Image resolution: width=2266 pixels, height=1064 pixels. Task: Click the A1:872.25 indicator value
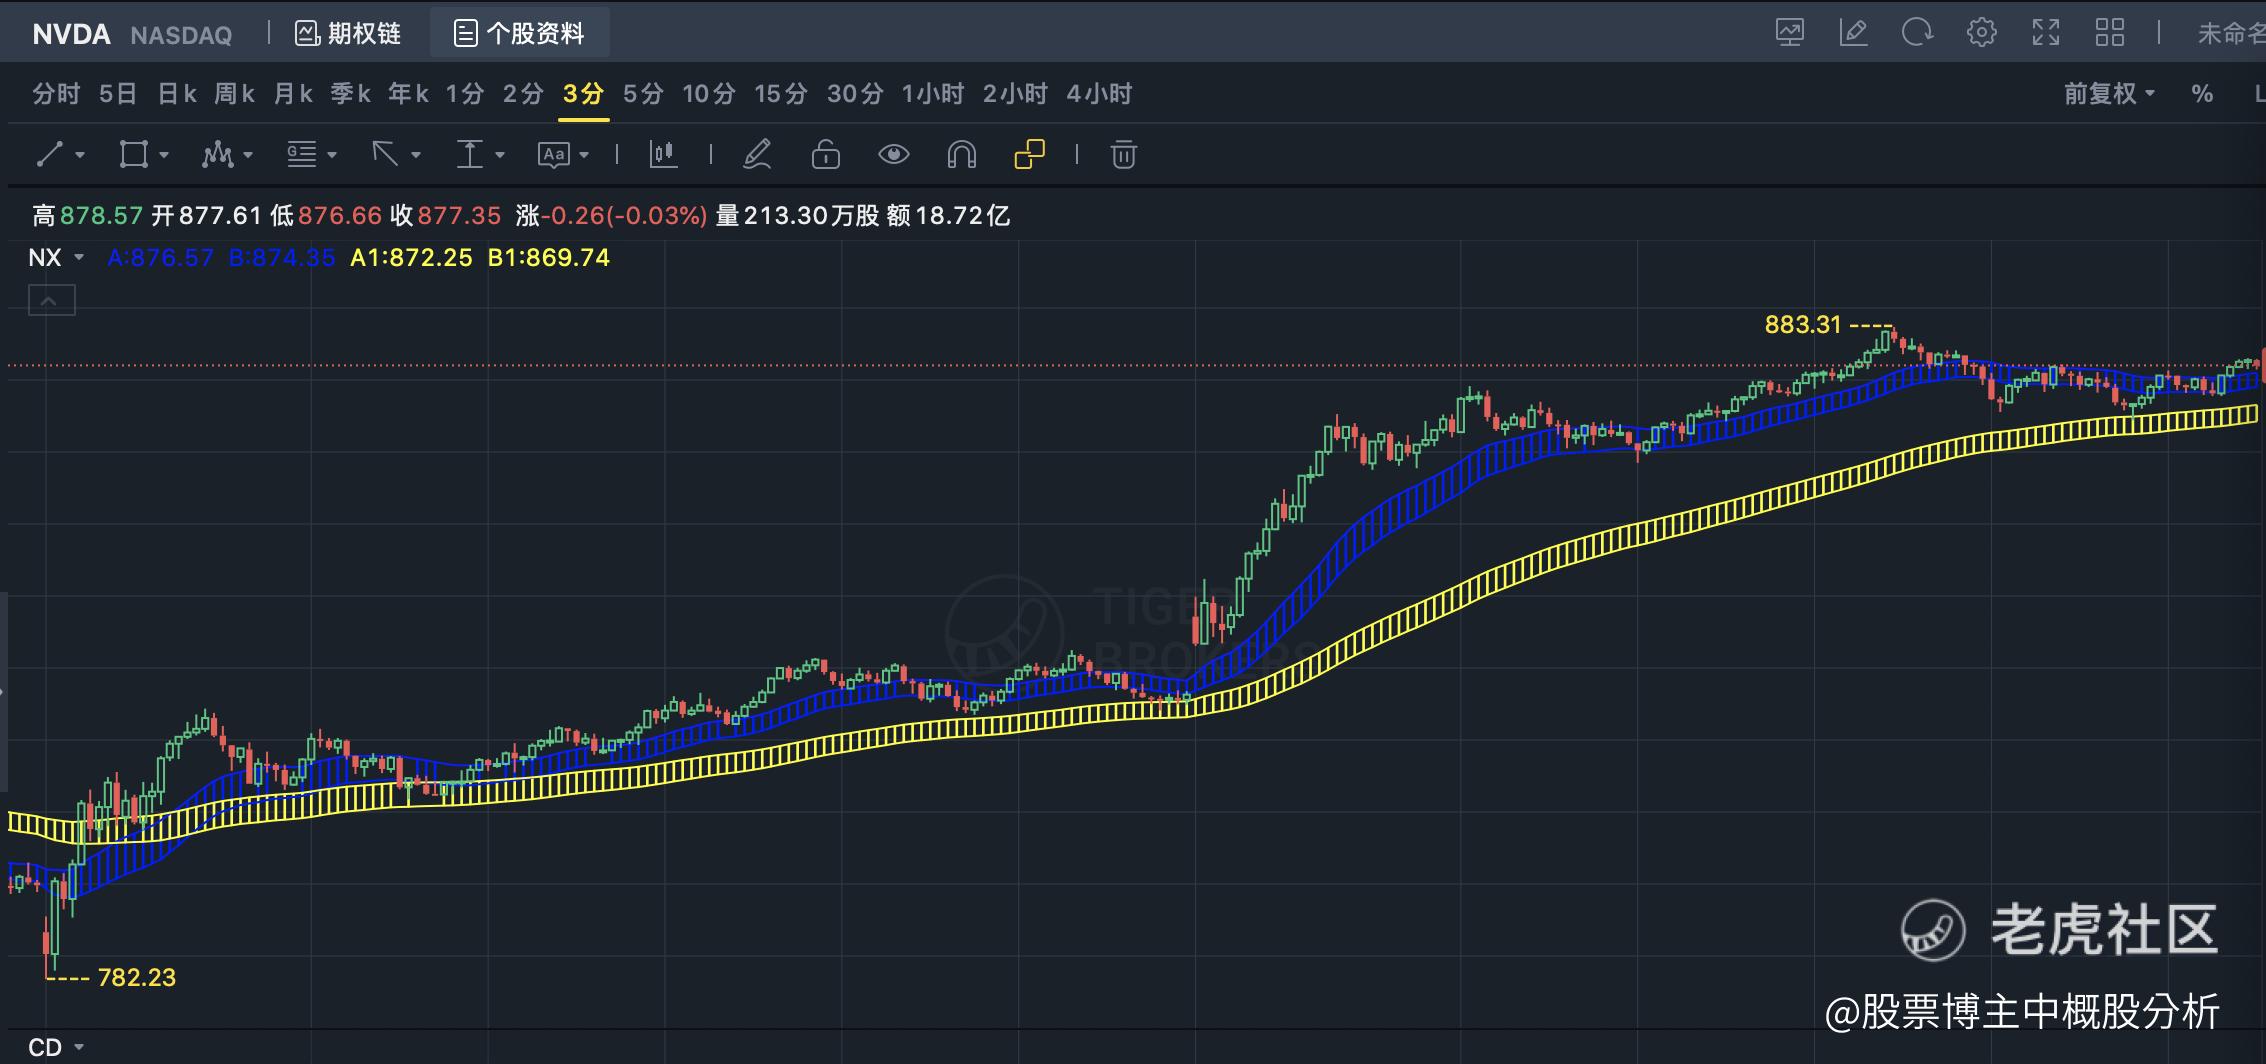click(x=411, y=258)
